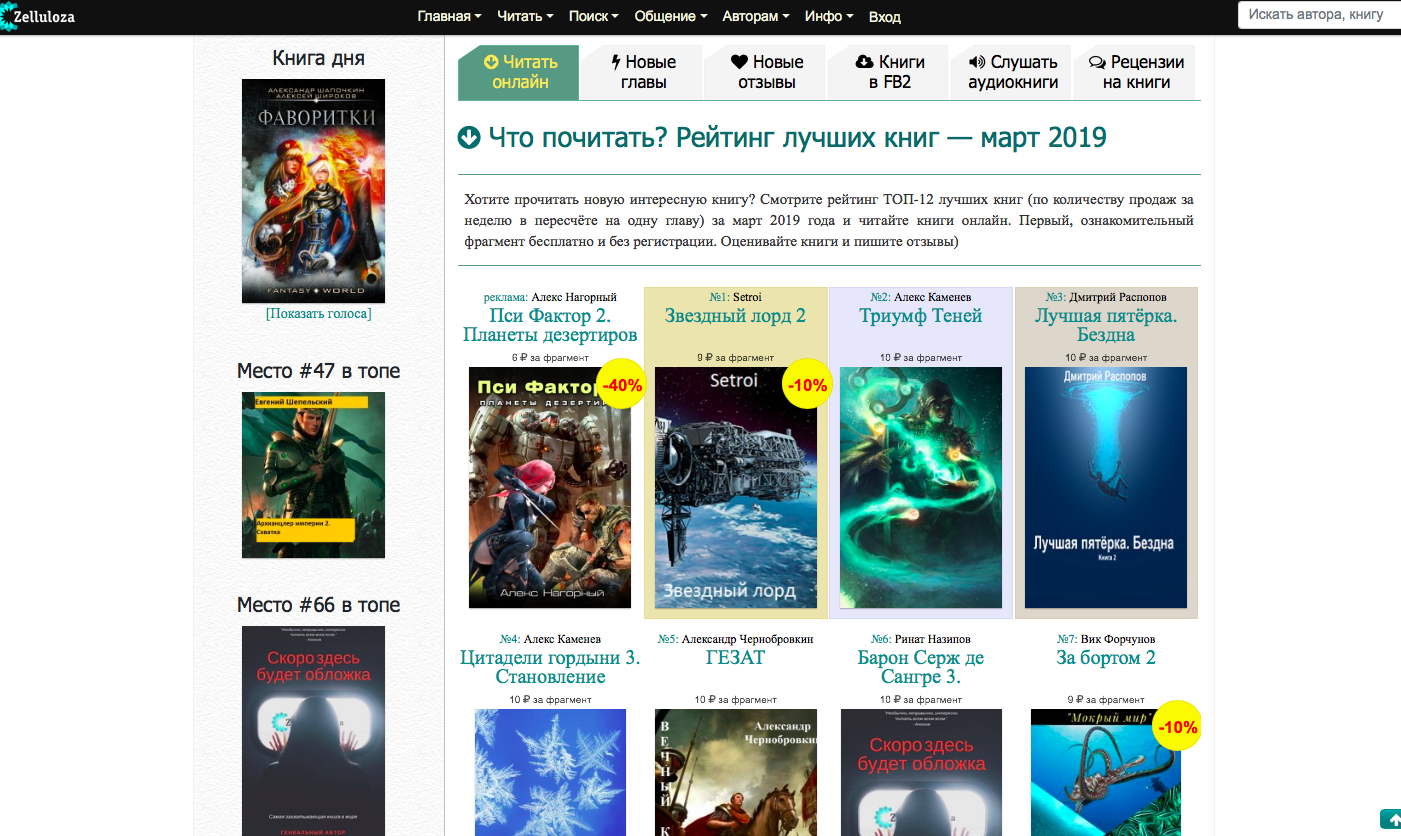Click the Звездный лорд 2 title link
This screenshot has height=836, width=1401.
tap(735, 316)
